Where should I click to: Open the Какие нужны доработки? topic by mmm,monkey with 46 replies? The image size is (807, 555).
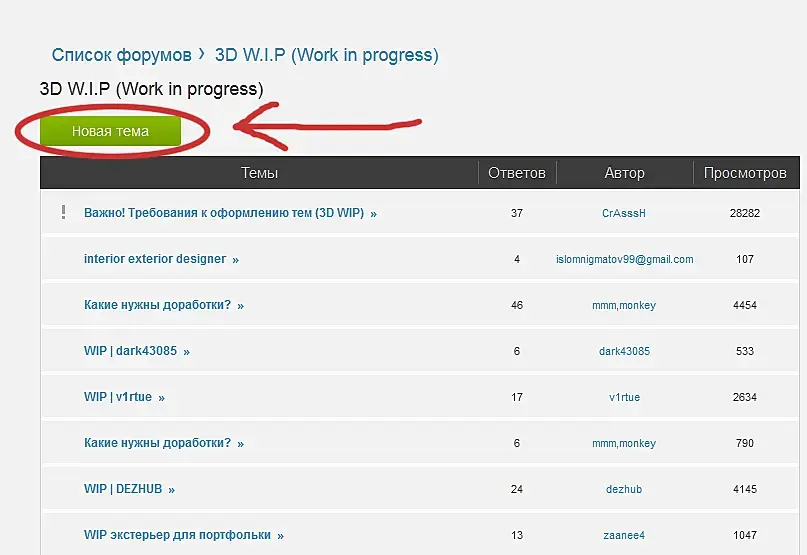[x=157, y=305]
